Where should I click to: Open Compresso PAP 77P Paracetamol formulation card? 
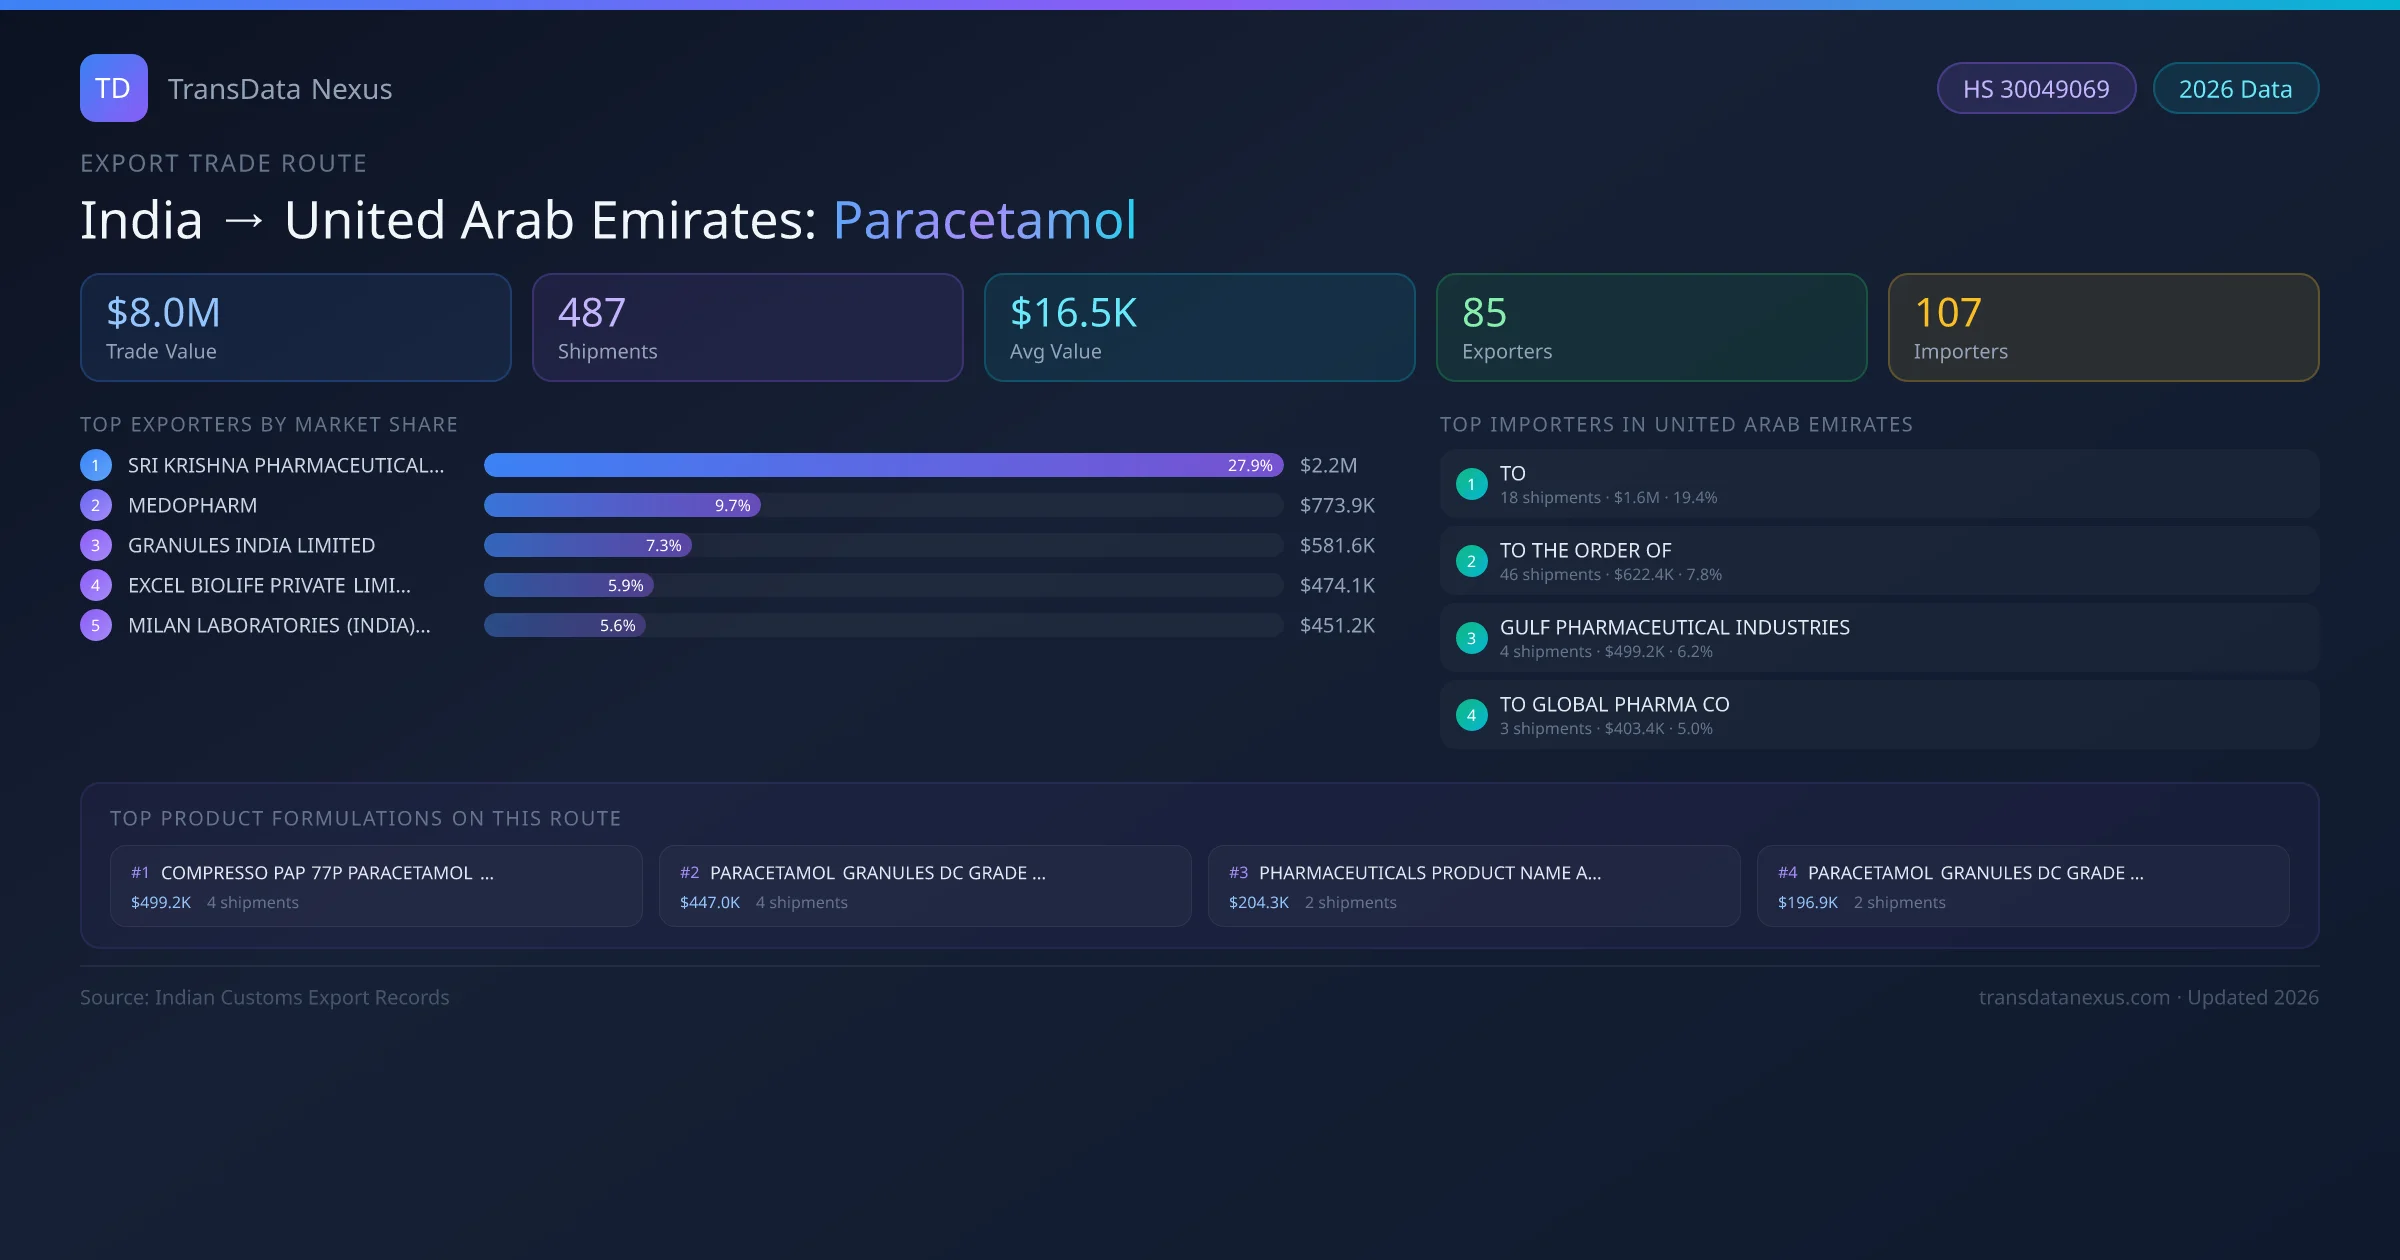[376, 886]
